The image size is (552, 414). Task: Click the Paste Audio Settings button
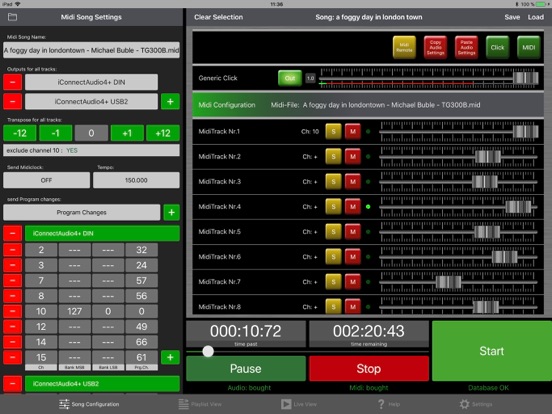pyautogui.click(x=466, y=48)
